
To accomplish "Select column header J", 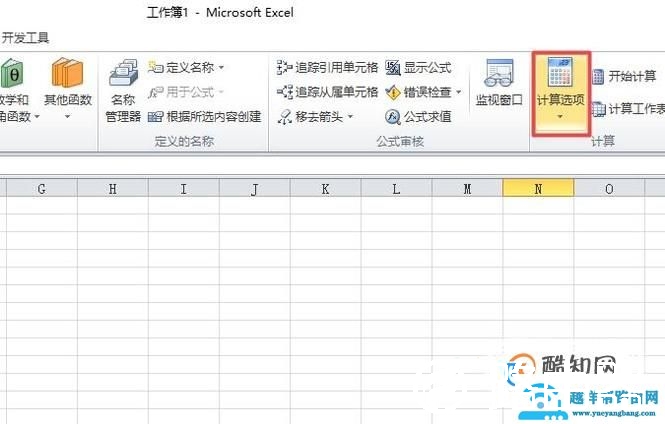I will (x=254, y=189).
